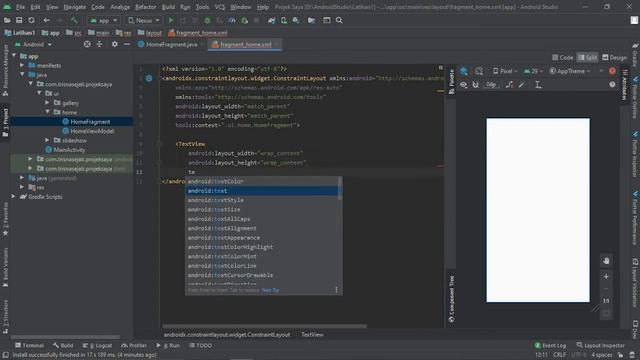Click the Infer Constraints wand icon
Screen dimensions: 640x360
(x=522, y=85)
